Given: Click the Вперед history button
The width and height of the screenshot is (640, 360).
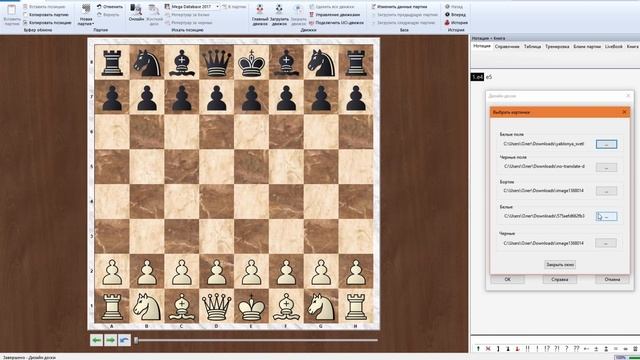Looking at the screenshot, I should click(x=455, y=15).
